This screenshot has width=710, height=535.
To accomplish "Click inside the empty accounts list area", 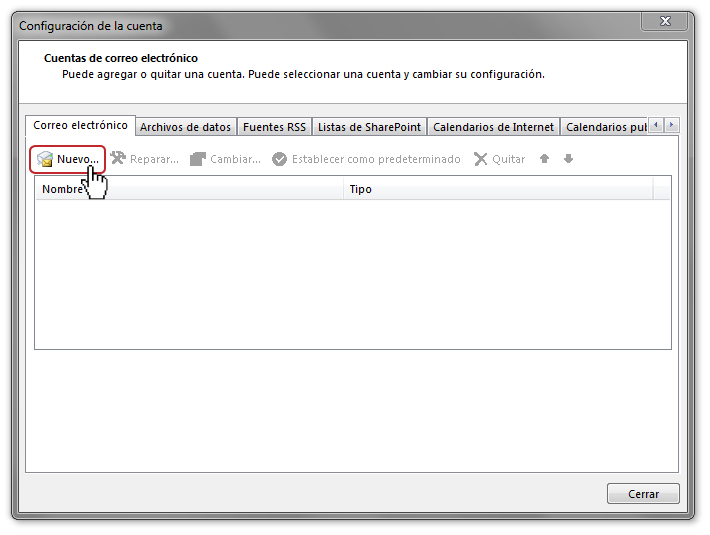I will point(353,274).
